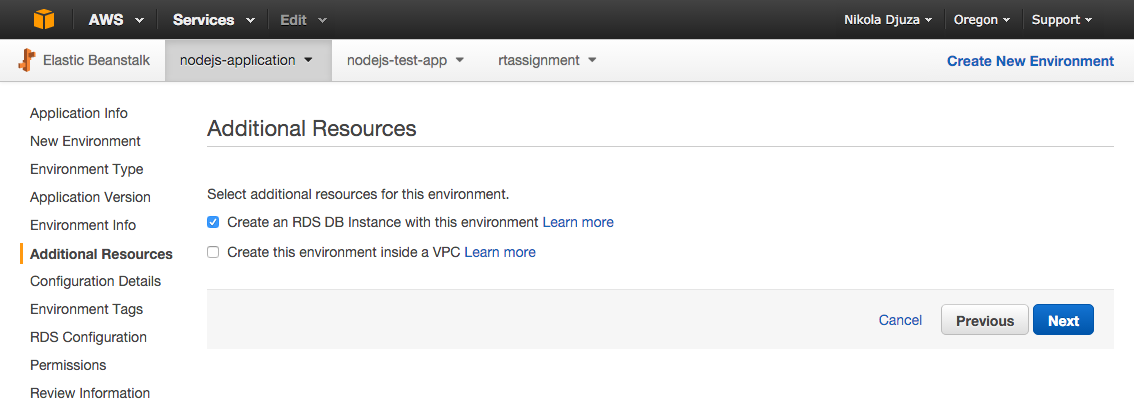Open the Nikola Djuza account menu
The height and width of the screenshot is (414, 1134).
pyautogui.click(x=887, y=20)
